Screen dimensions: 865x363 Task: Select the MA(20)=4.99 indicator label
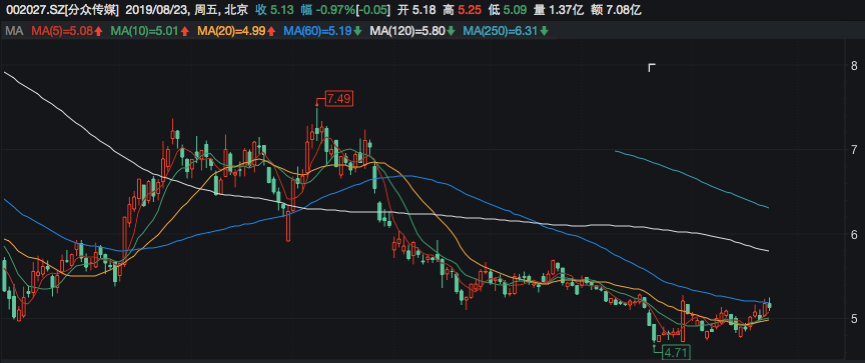231,31
